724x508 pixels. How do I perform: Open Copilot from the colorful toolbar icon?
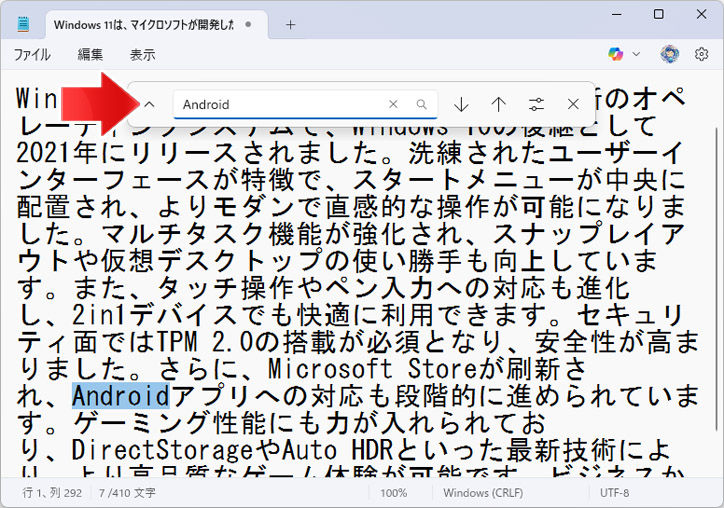[x=615, y=54]
